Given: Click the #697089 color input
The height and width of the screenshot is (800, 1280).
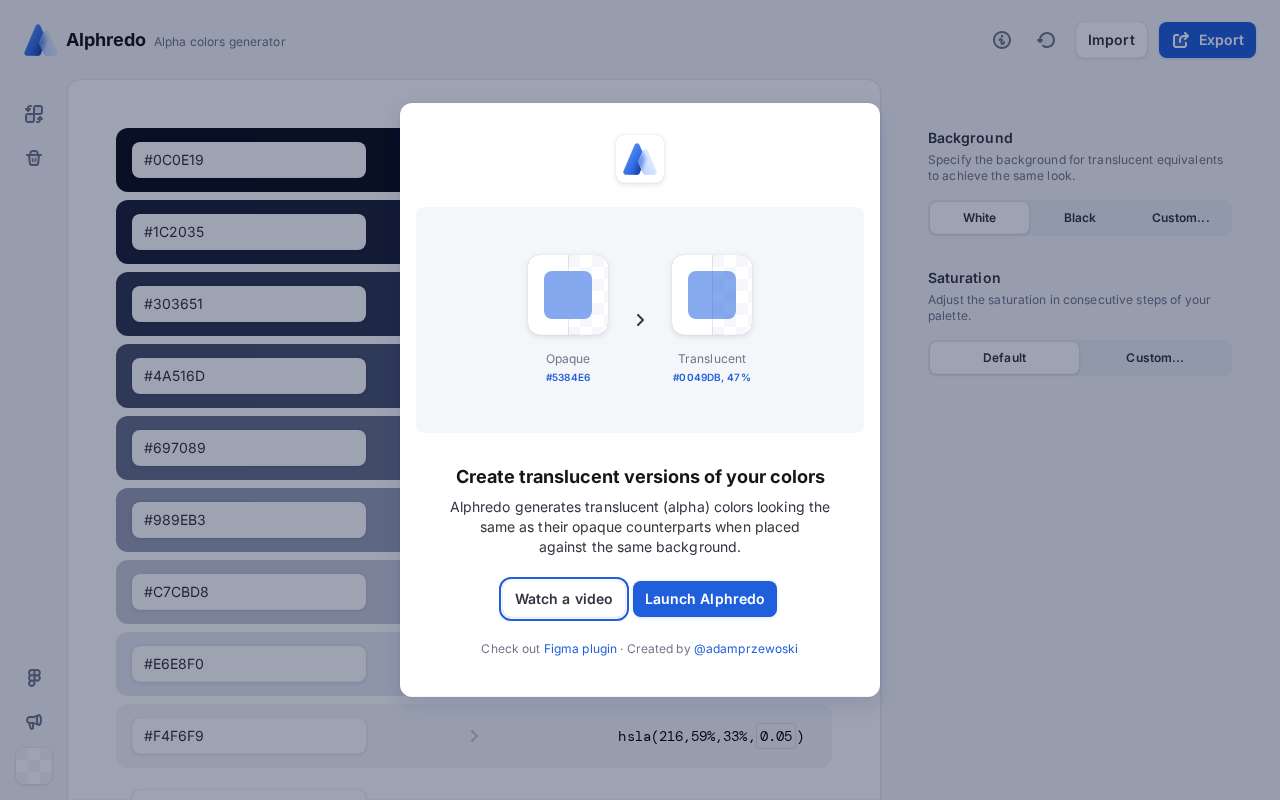Looking at the screenshot, I should point(249,448).
